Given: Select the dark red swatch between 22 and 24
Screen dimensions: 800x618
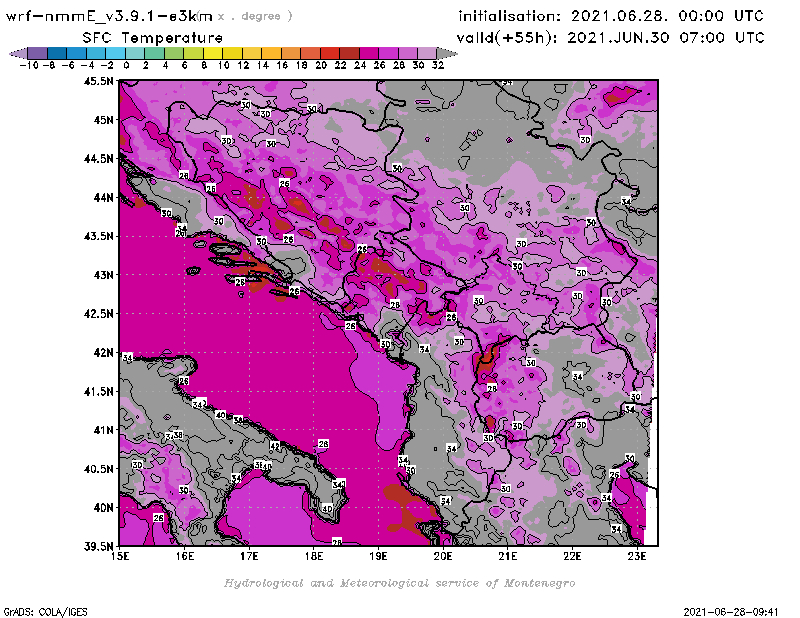Looking at the screenshot, I should click(349, 53).
